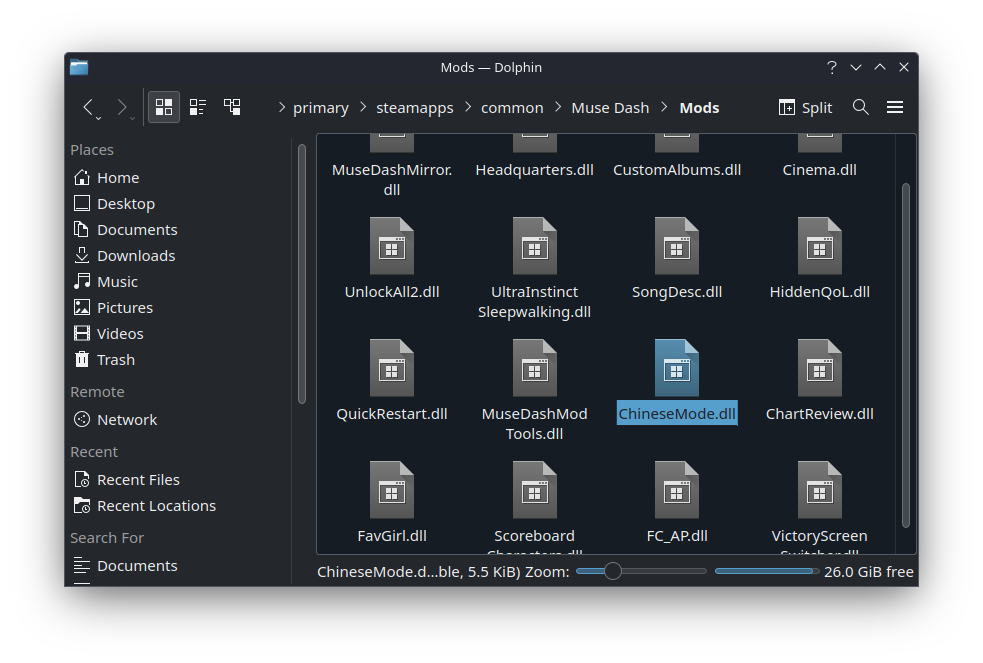Viewport: 983px width, 663px height.
Task: Expand chevron between common and Muse Dash
Action: [x=558, y=108]
